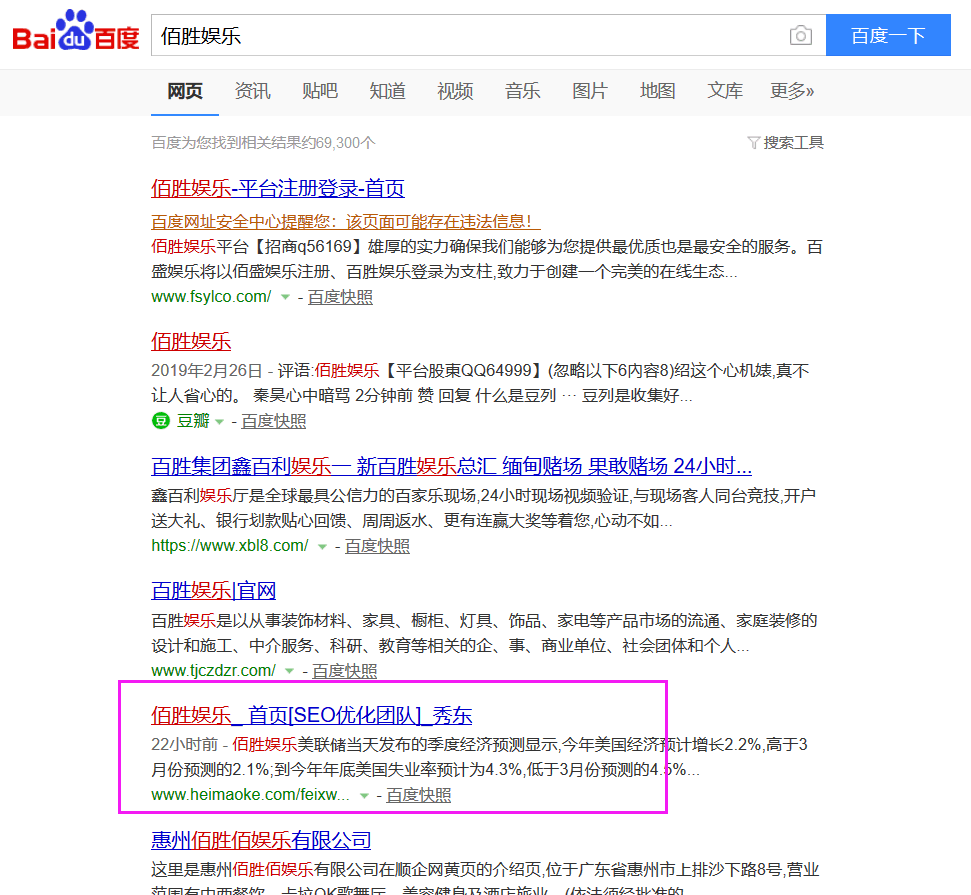Expand dropdown arrow next to www.heimaoke.com
This screenshot has width=971, height=895.
tap(364, 795)
